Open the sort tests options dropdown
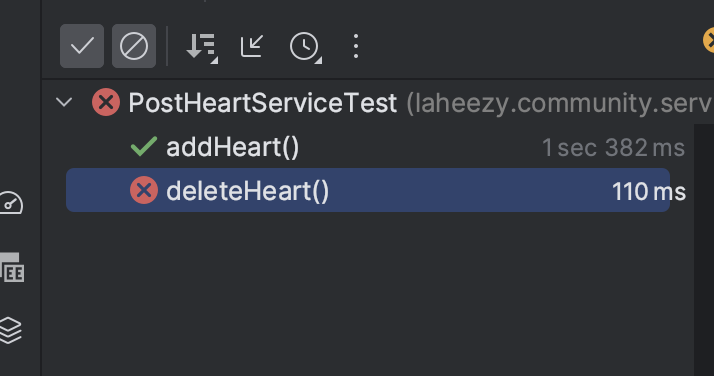The height and width of the screenshot is (376, 714). (202, 46)
